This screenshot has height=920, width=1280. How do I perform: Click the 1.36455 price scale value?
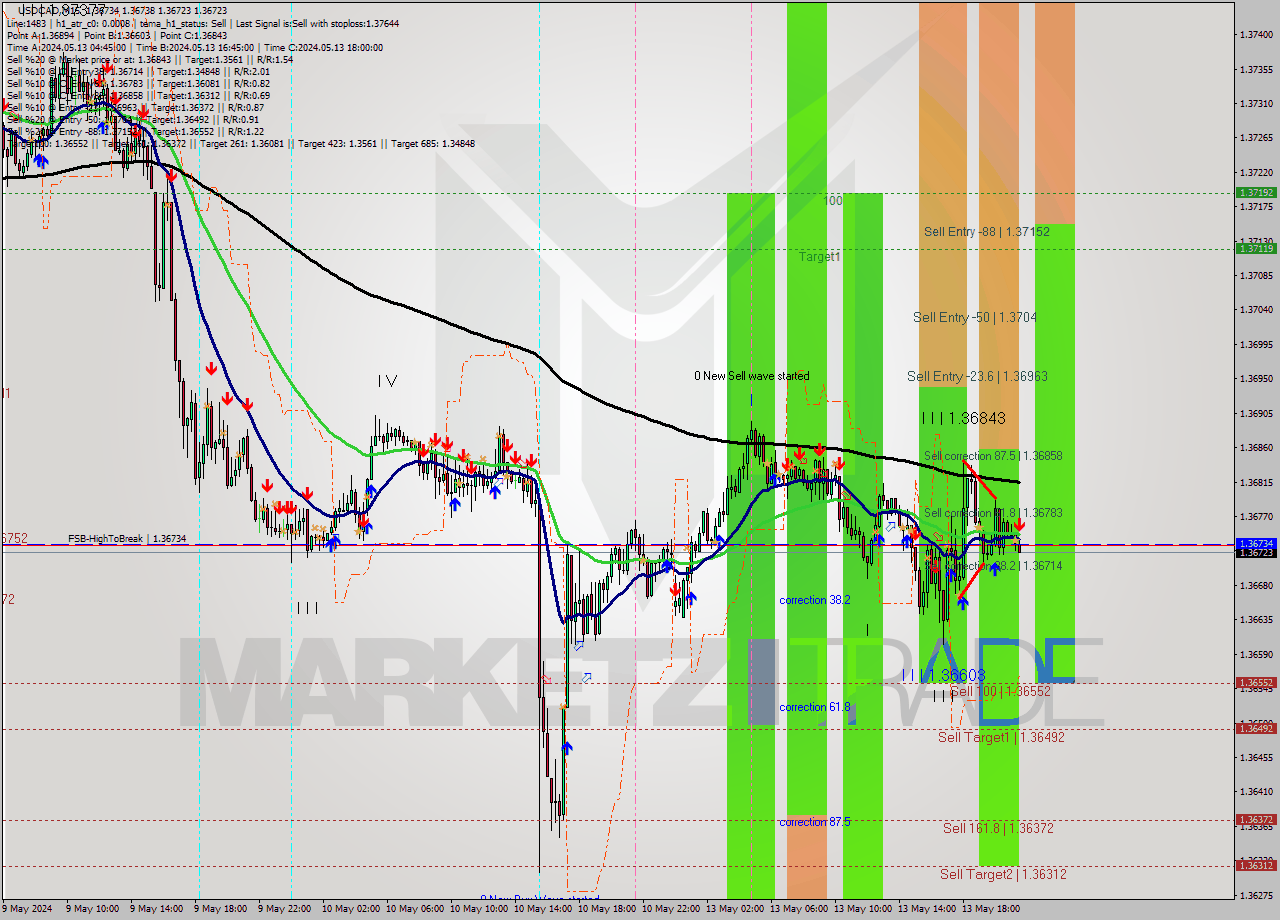coord(1256,757)
